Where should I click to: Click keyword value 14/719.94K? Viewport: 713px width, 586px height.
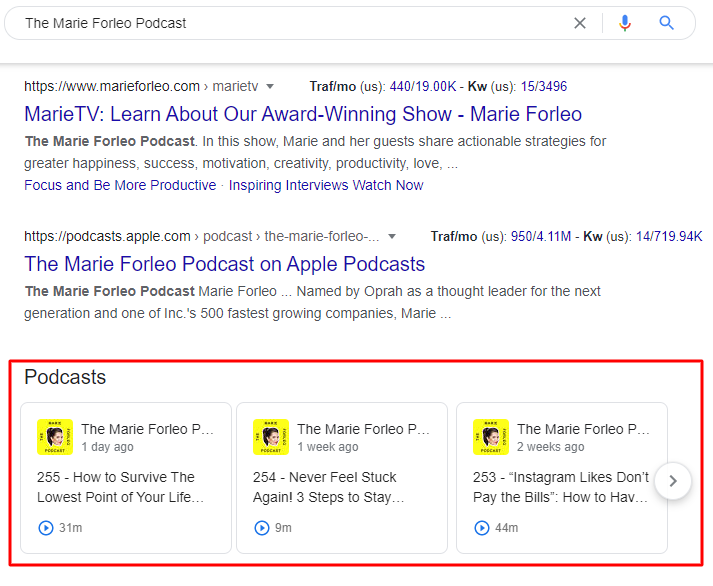(669, 236)
